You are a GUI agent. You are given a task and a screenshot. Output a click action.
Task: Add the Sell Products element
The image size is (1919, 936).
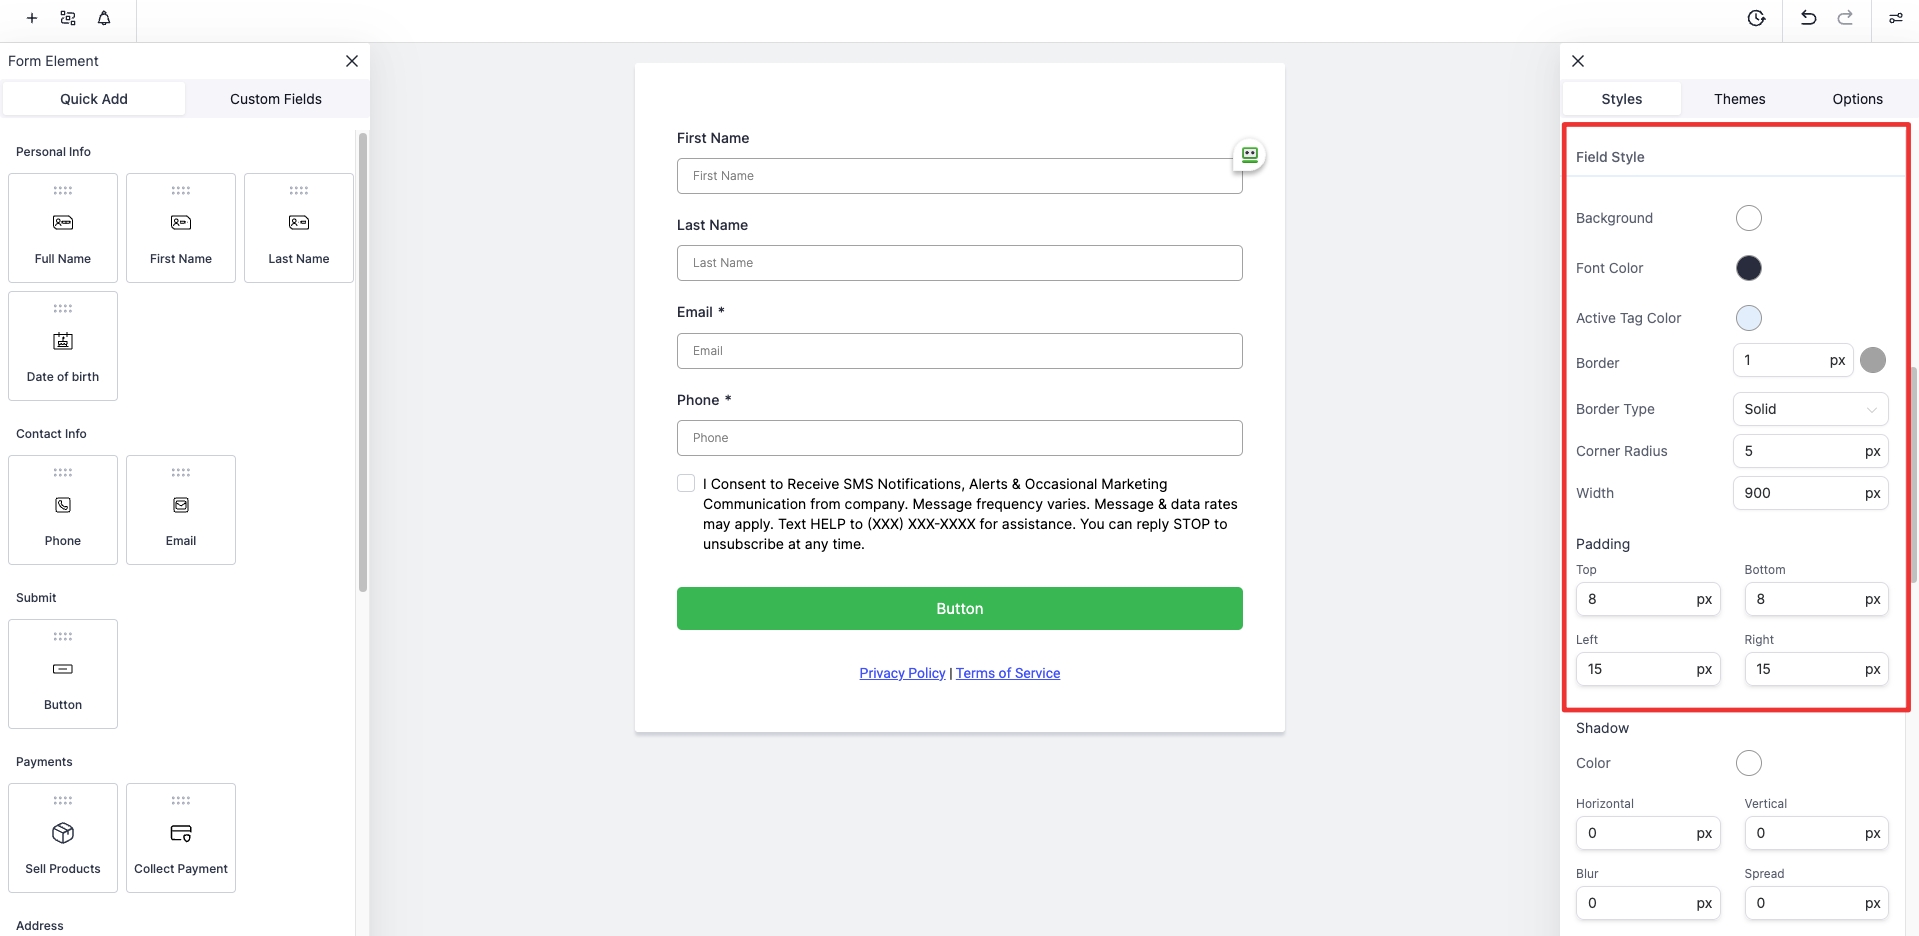pyautogui.click(x=63, y=838)
